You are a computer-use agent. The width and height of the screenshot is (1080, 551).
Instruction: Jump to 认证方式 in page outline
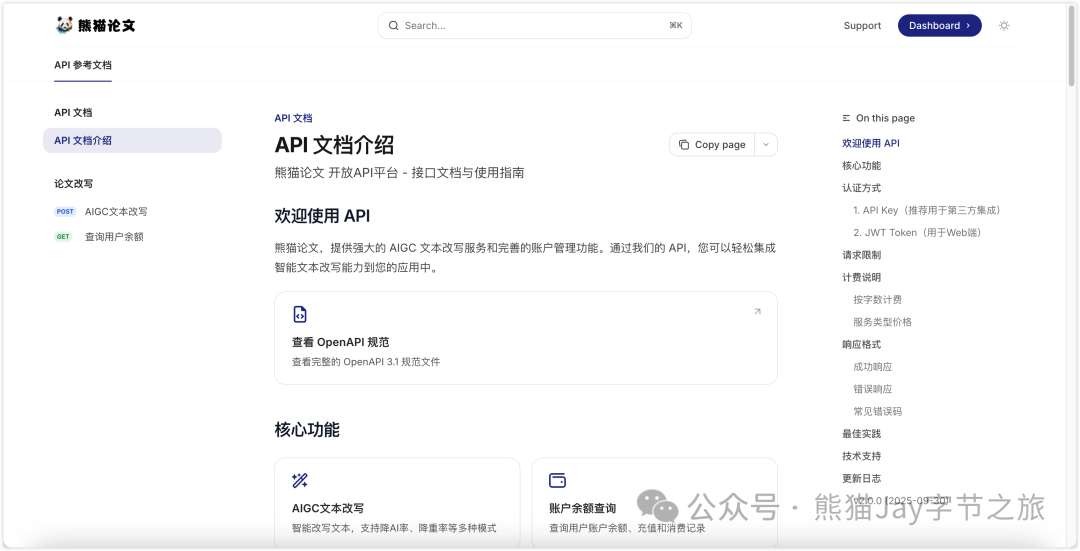[x=862, y=188]
